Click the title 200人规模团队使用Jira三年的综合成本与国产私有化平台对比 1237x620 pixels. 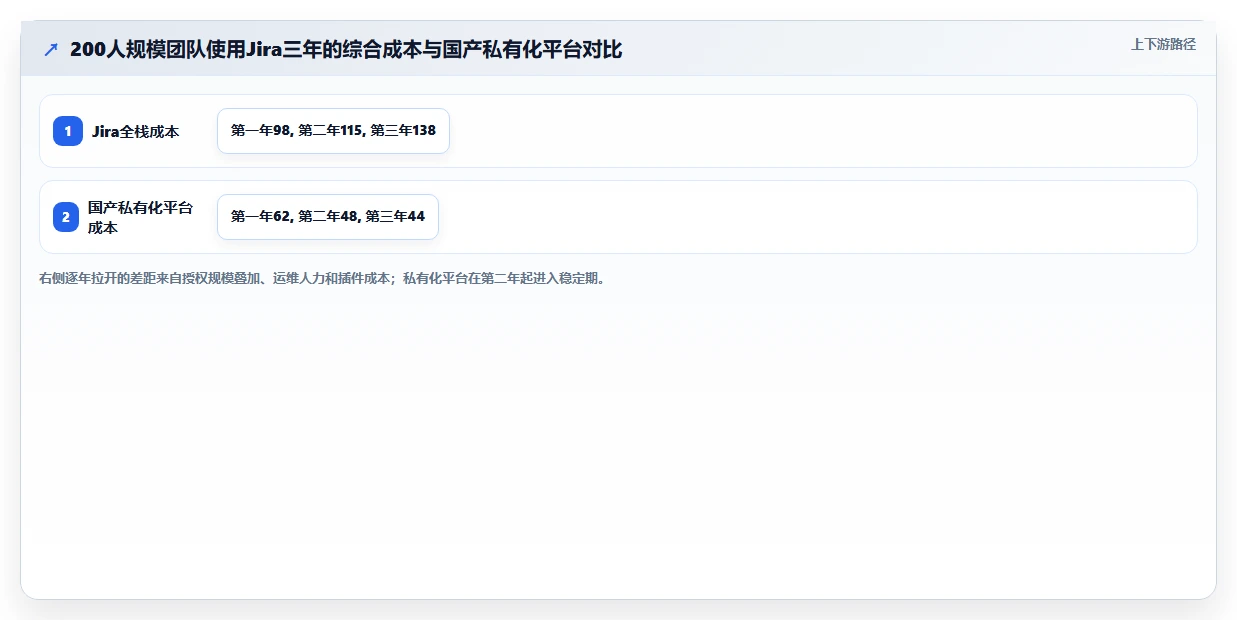pyautogui.click(x=346, y=49)
